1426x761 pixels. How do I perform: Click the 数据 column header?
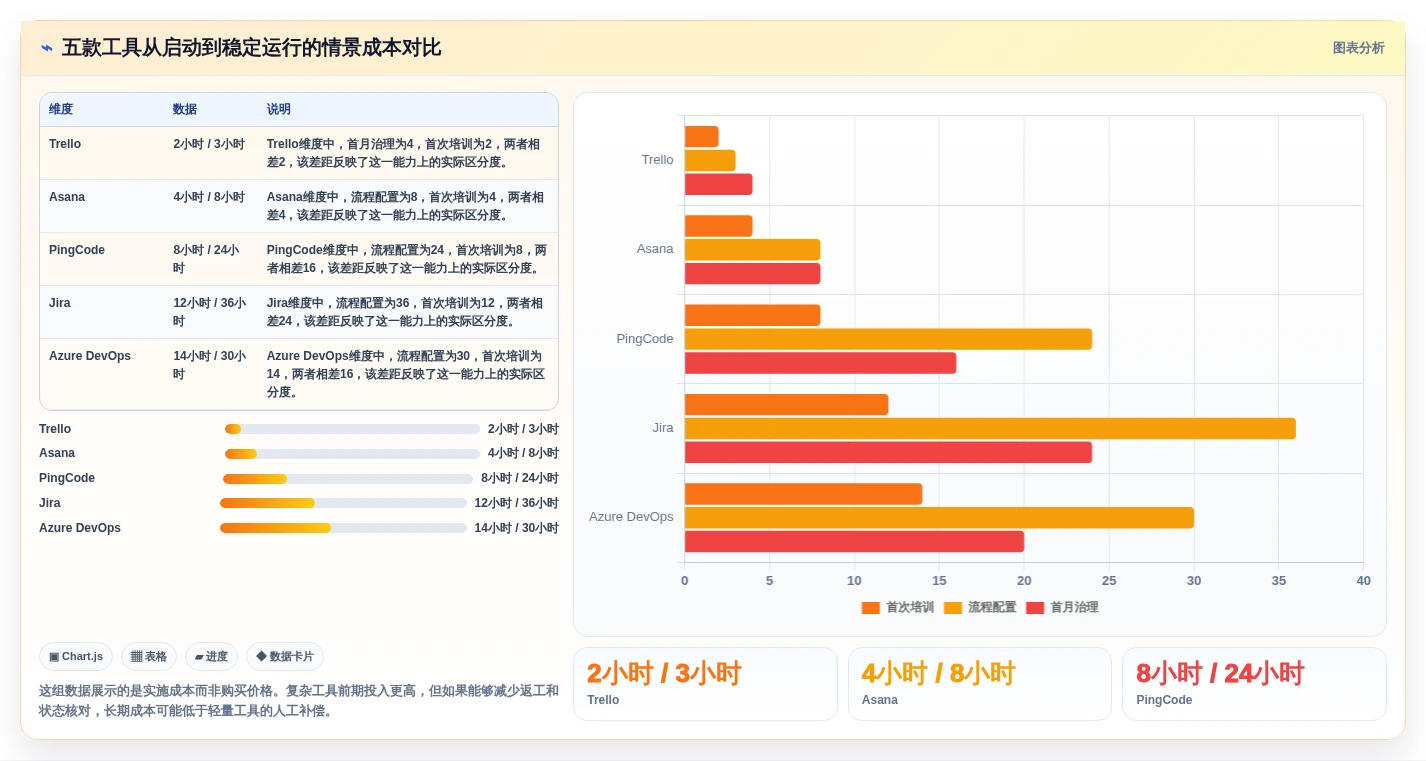[x=210, y=110]
